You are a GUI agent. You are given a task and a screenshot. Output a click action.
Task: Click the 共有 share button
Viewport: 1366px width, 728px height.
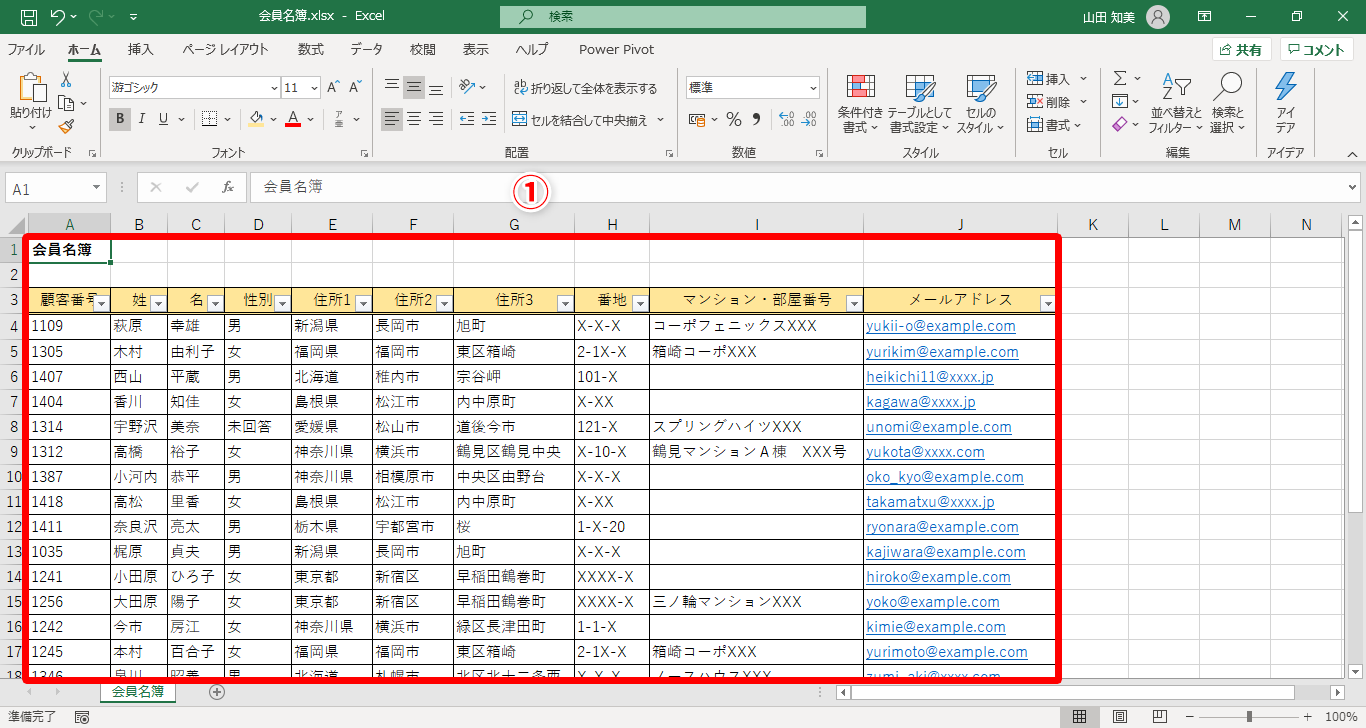(1242, 50)
